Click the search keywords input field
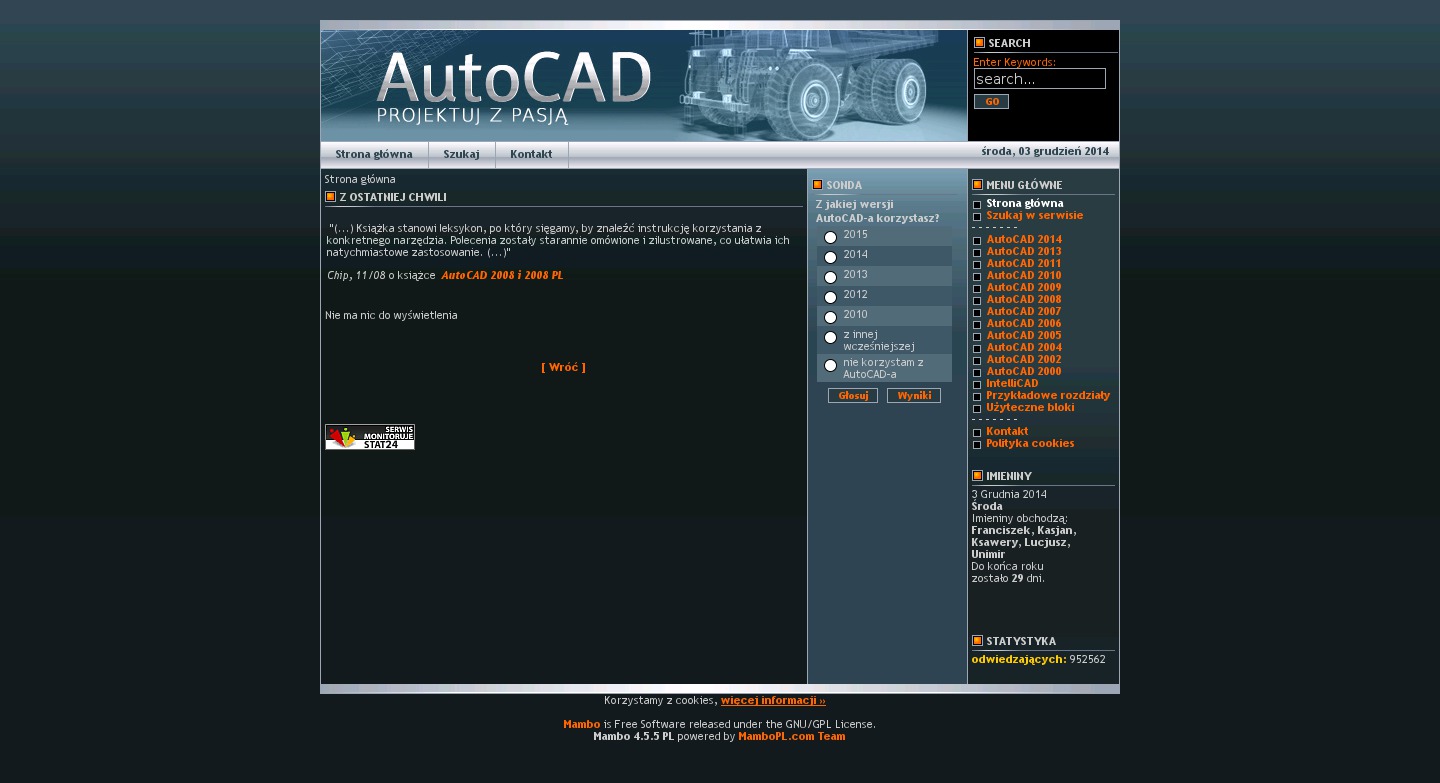This screenshot has width=1440, height=783. pos(1039,79)
